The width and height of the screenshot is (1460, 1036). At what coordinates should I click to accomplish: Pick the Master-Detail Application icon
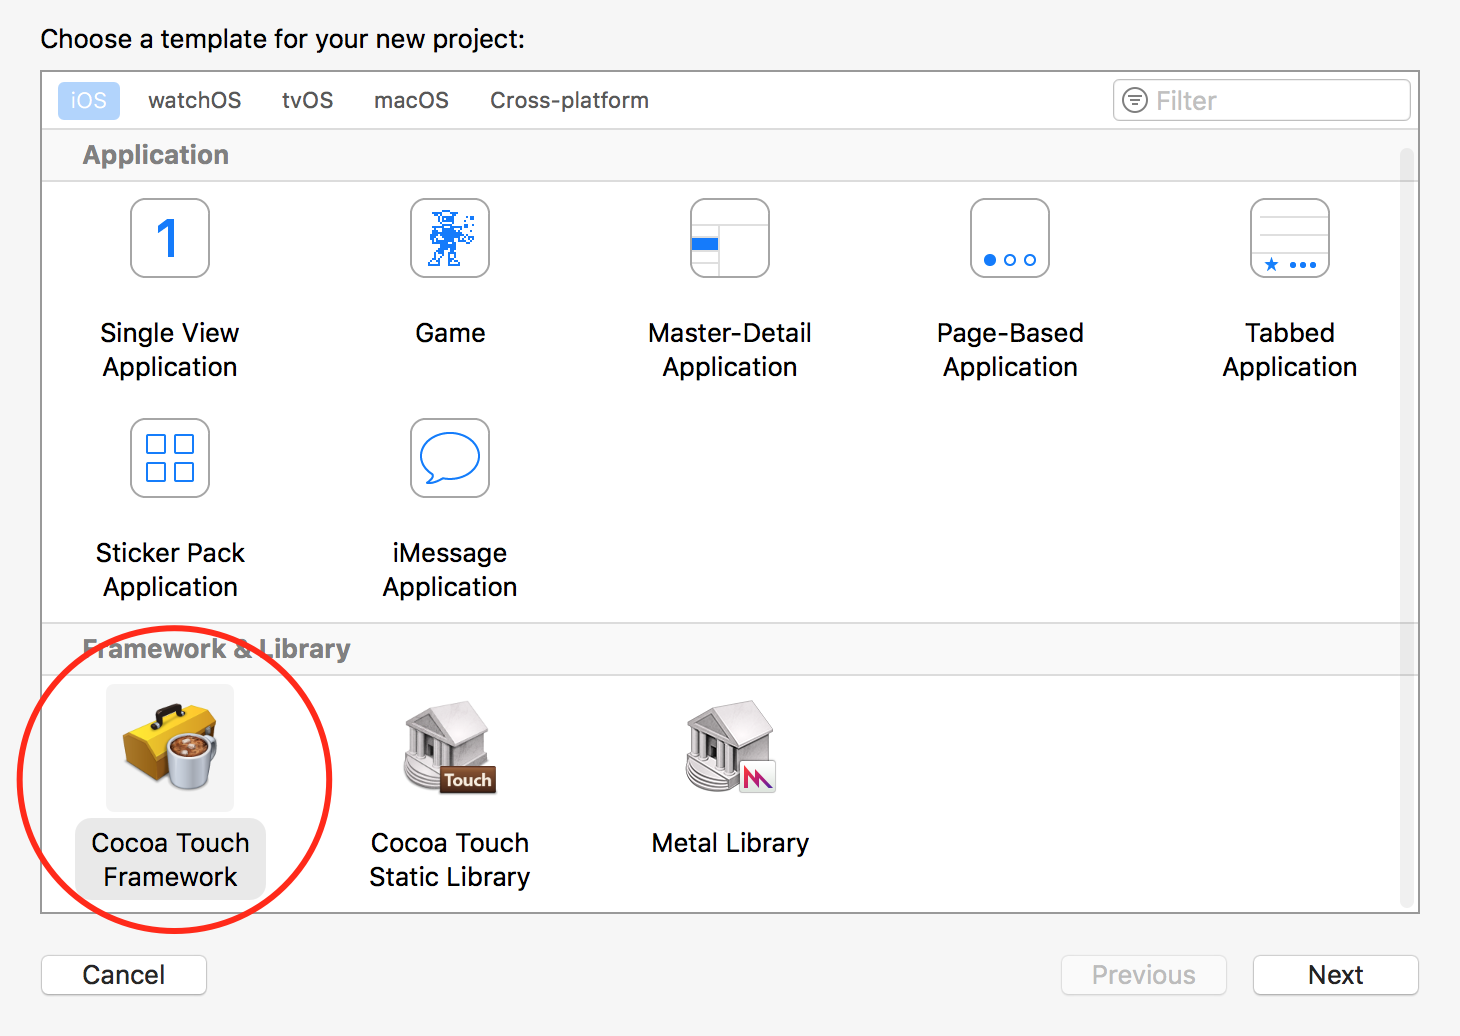[730, 238]
